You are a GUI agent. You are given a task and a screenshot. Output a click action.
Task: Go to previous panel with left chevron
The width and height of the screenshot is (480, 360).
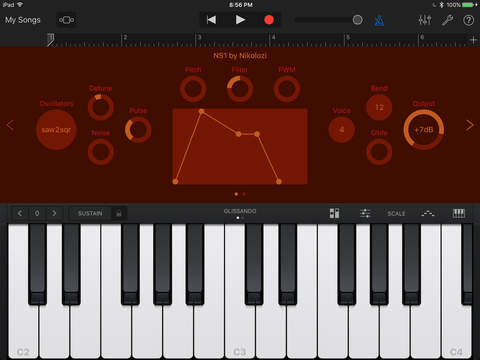tap(10, 125)
